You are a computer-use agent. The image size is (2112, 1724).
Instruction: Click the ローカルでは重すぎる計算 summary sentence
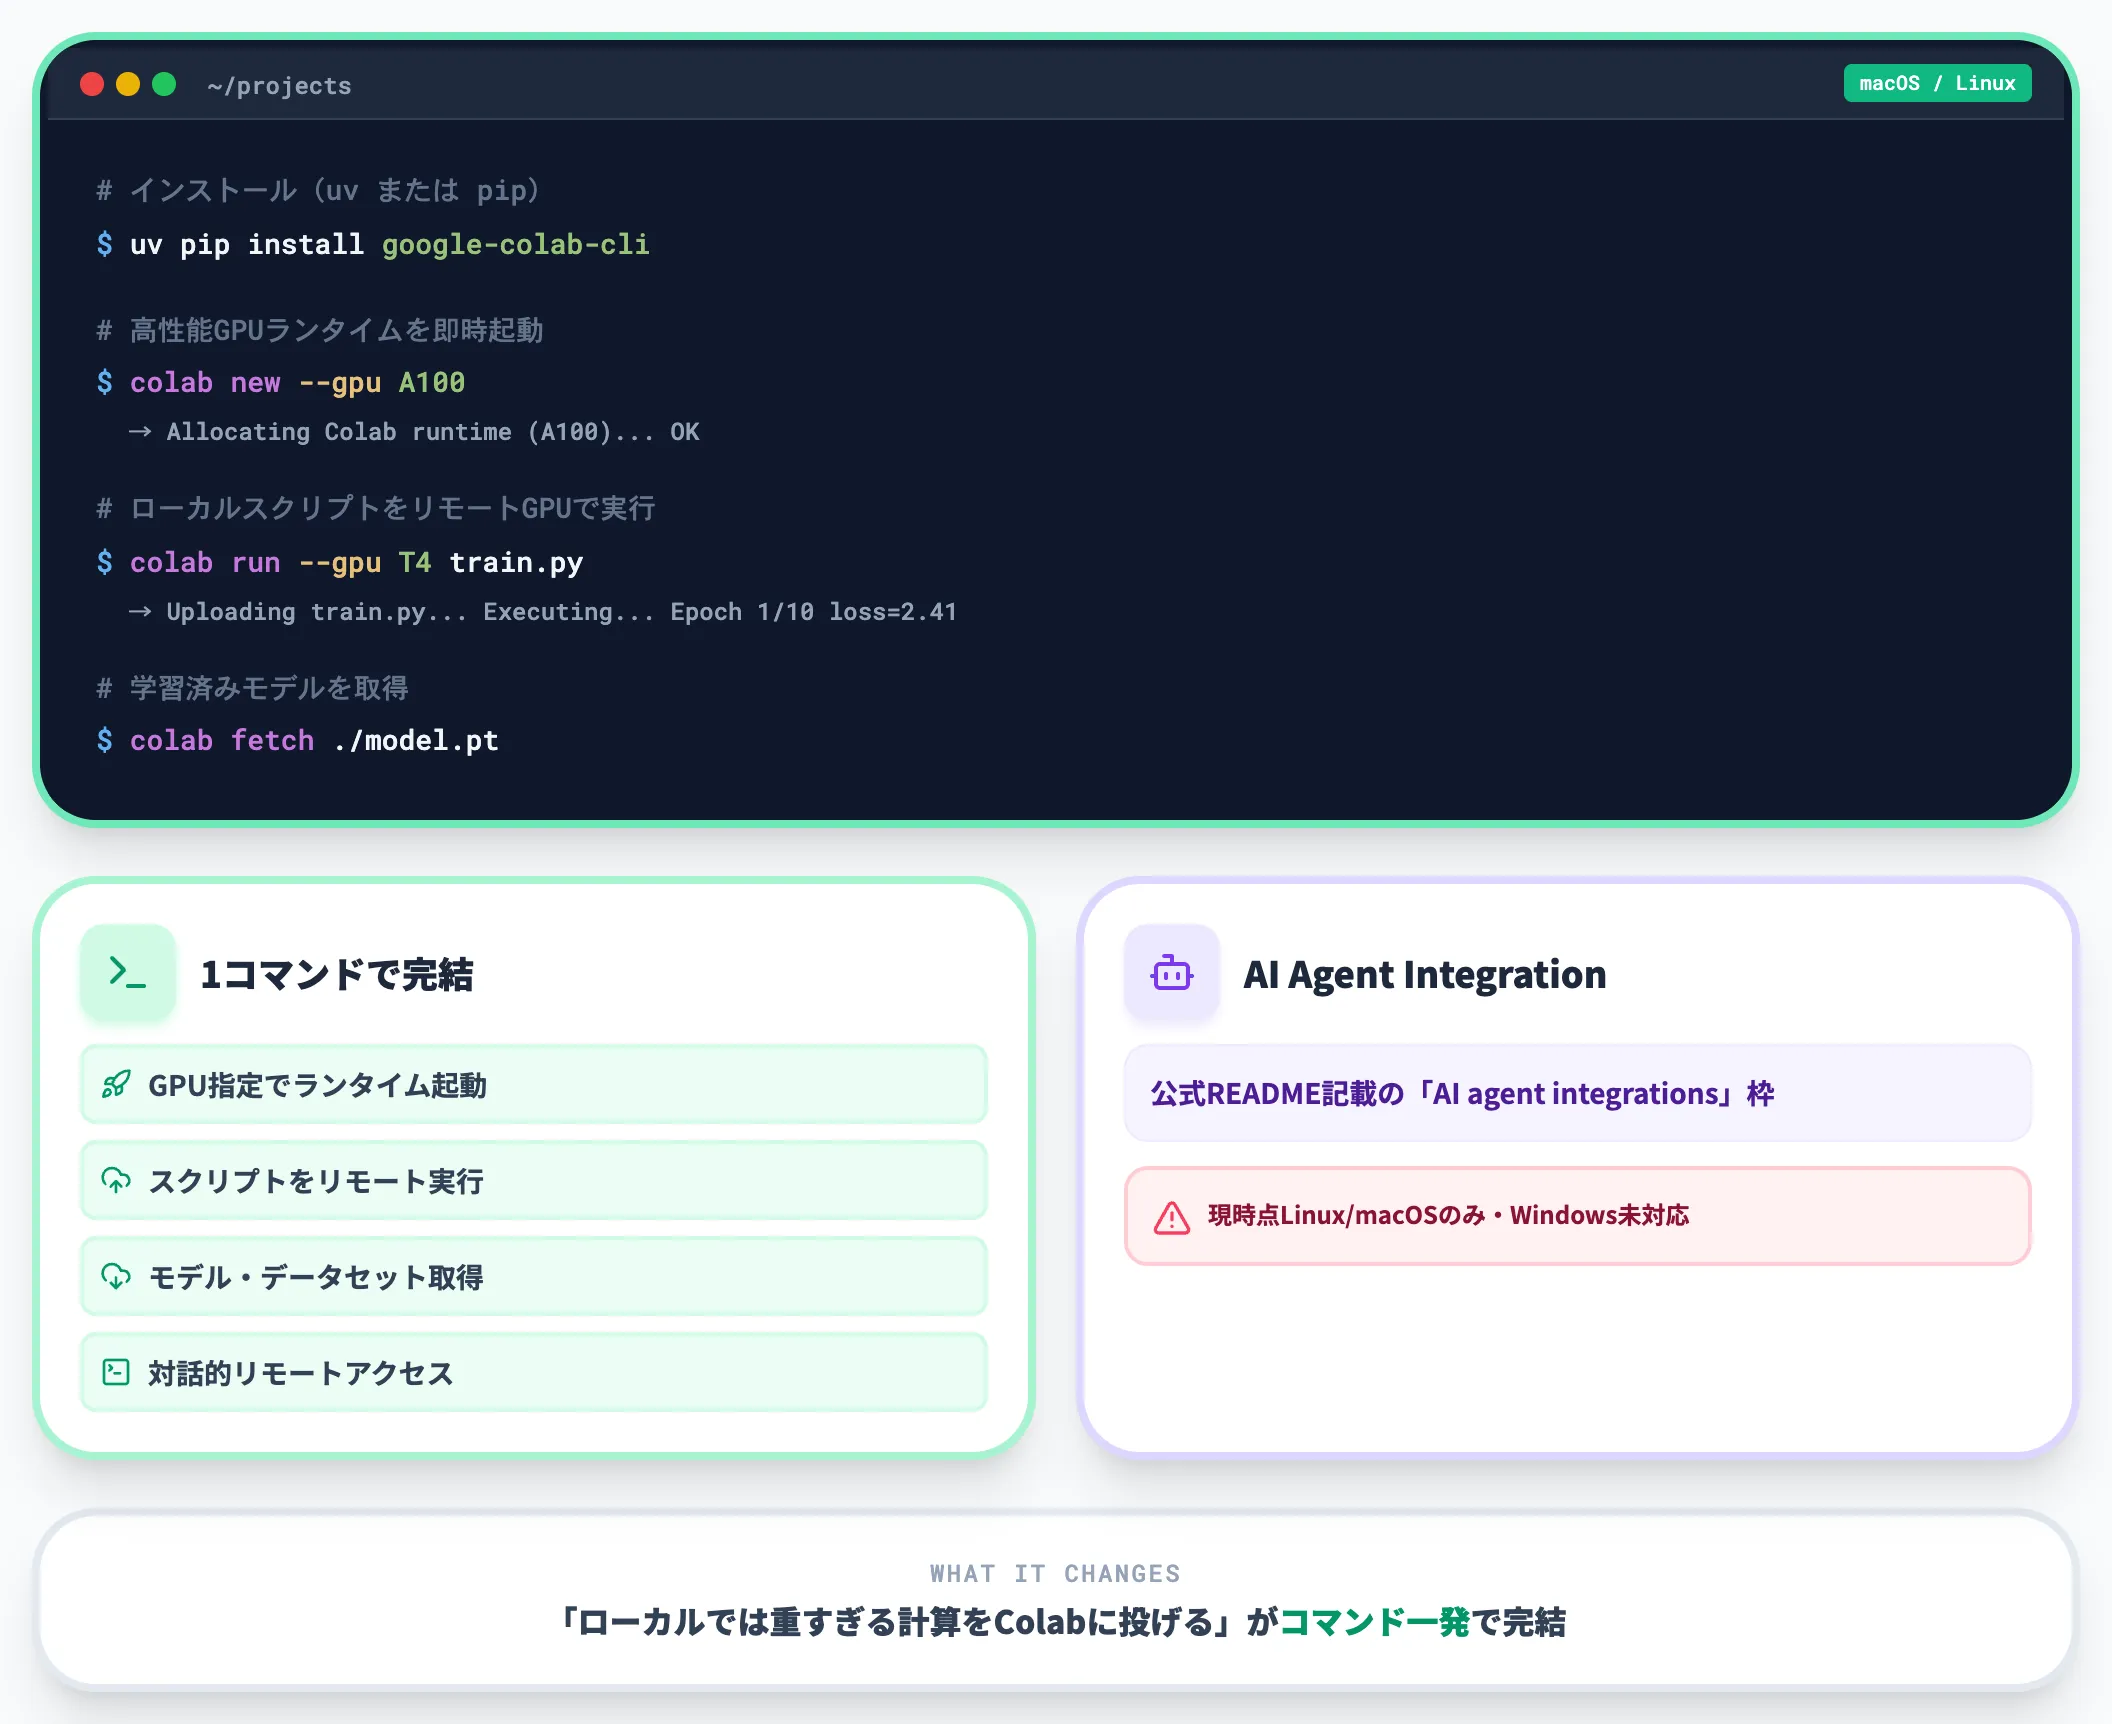pyautogui.click(x=1061, y=1622)
